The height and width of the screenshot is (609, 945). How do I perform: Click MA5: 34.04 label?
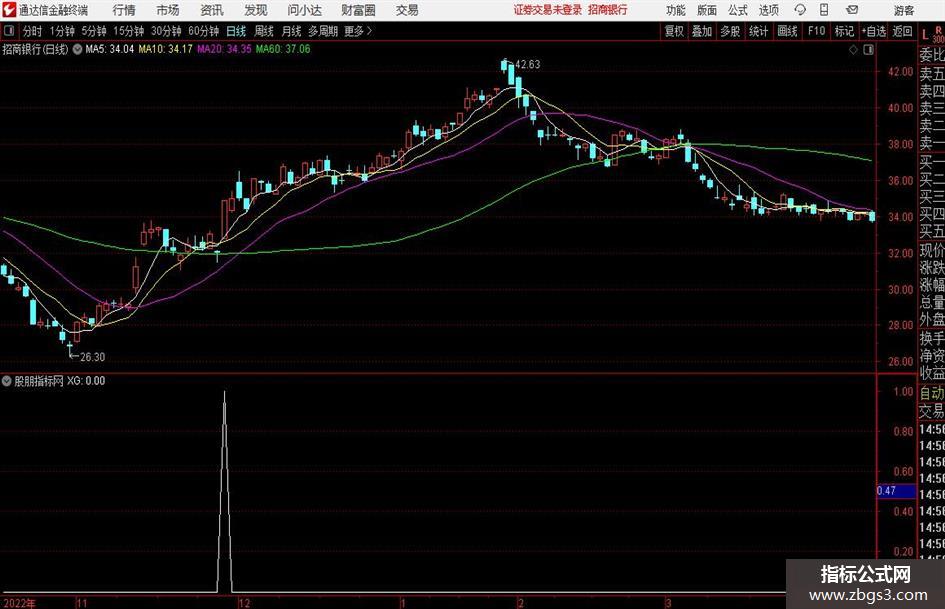coord(110,49)
